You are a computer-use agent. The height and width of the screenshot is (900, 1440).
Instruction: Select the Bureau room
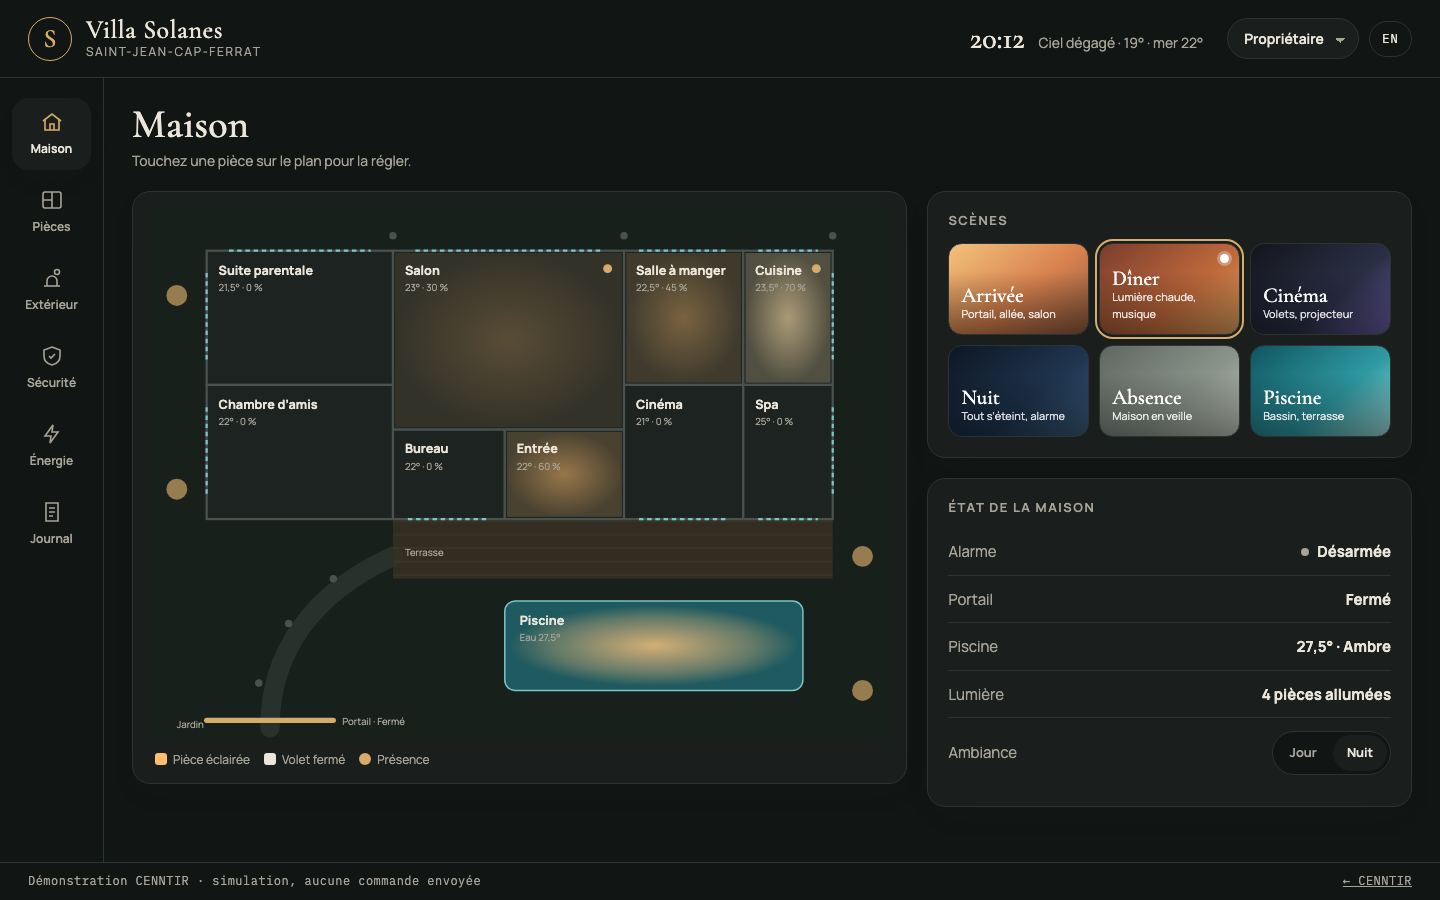pyautogui.click(x=449, y=474)
